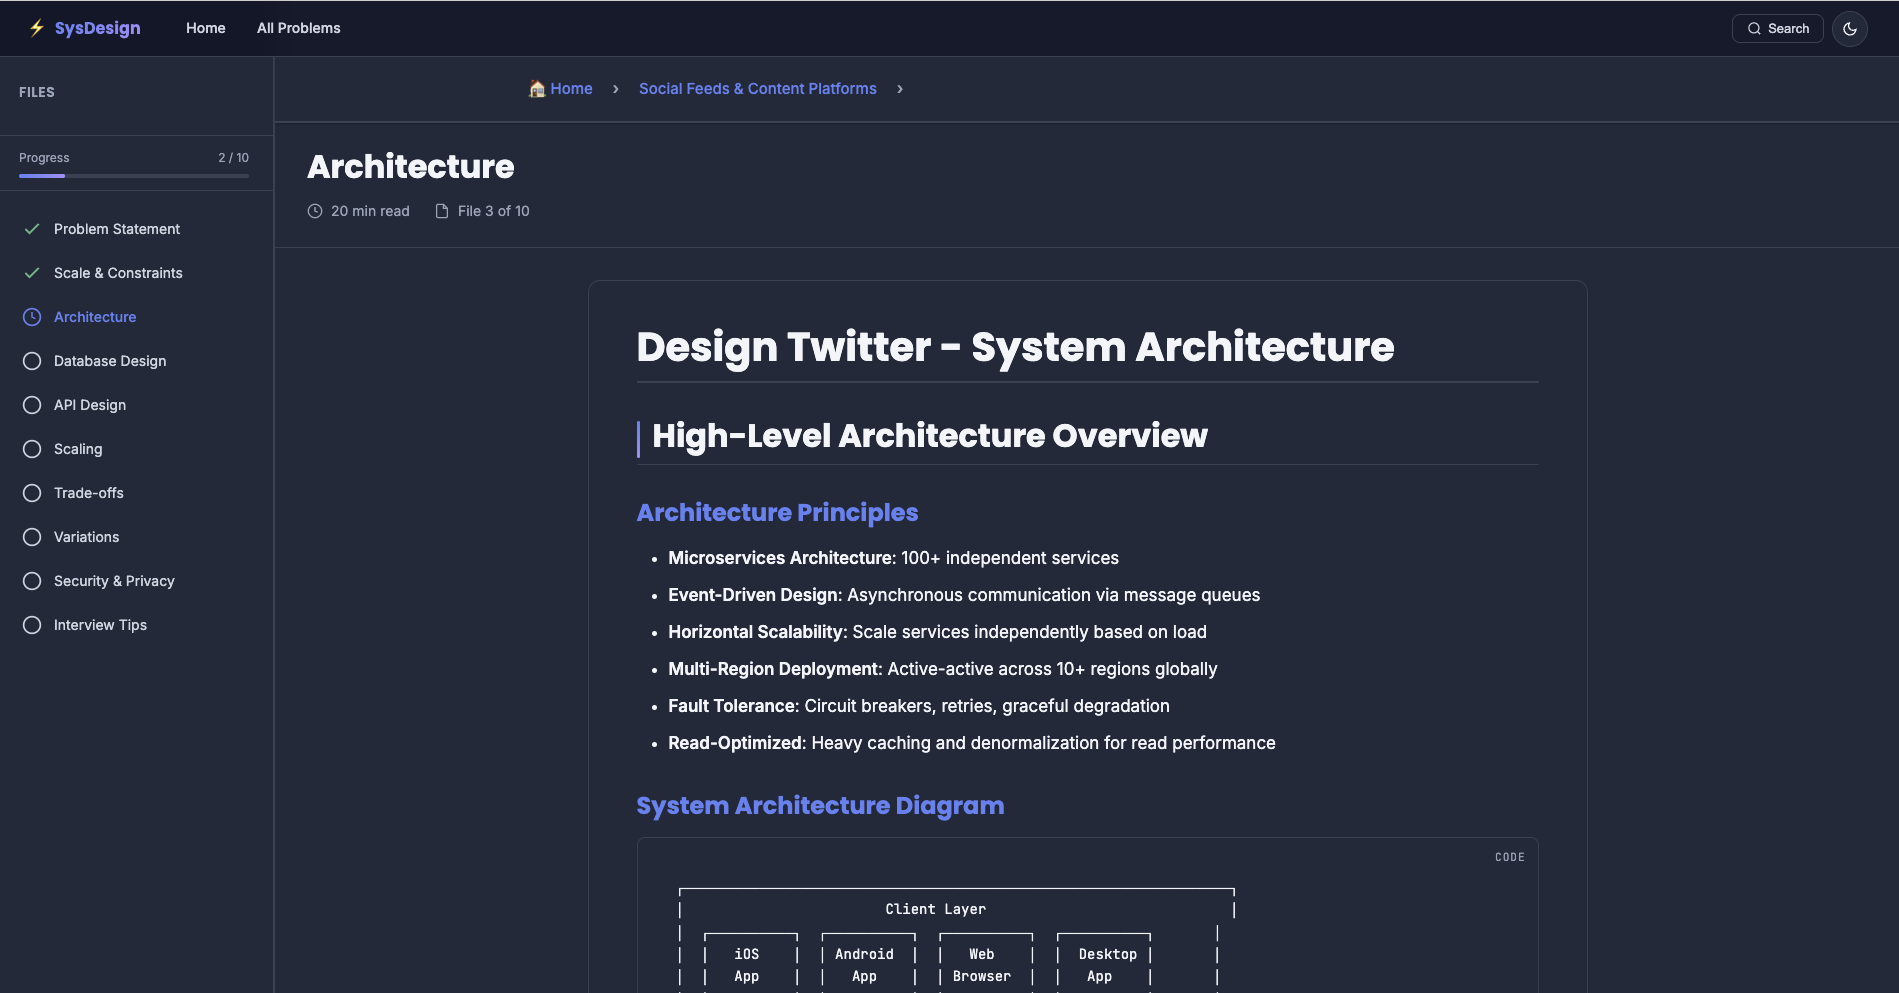Viewport: 1899px width, 993px height.
Task: Open the CODE block label options
Action: 1510,857
